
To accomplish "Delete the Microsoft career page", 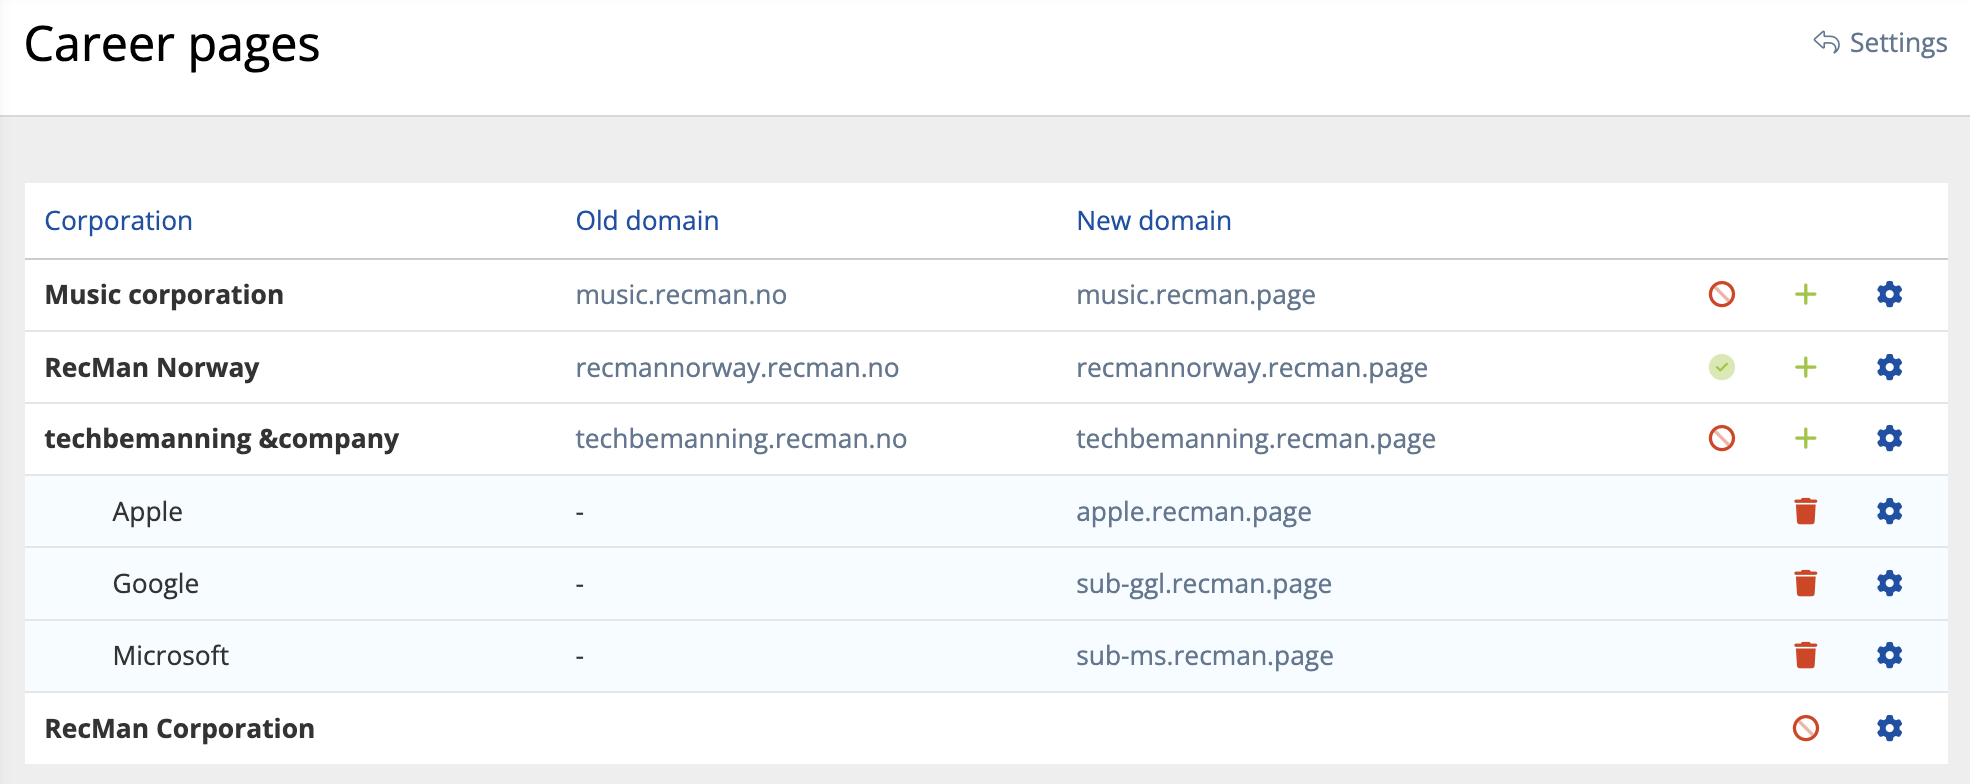I will pos(1805,655).
